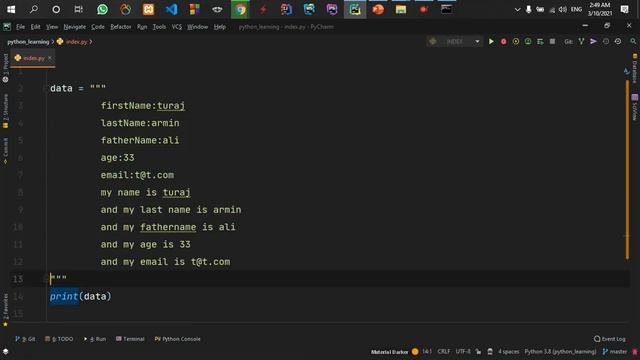Open the Edit menu
The image size is (640, 360).
[36, 27]
